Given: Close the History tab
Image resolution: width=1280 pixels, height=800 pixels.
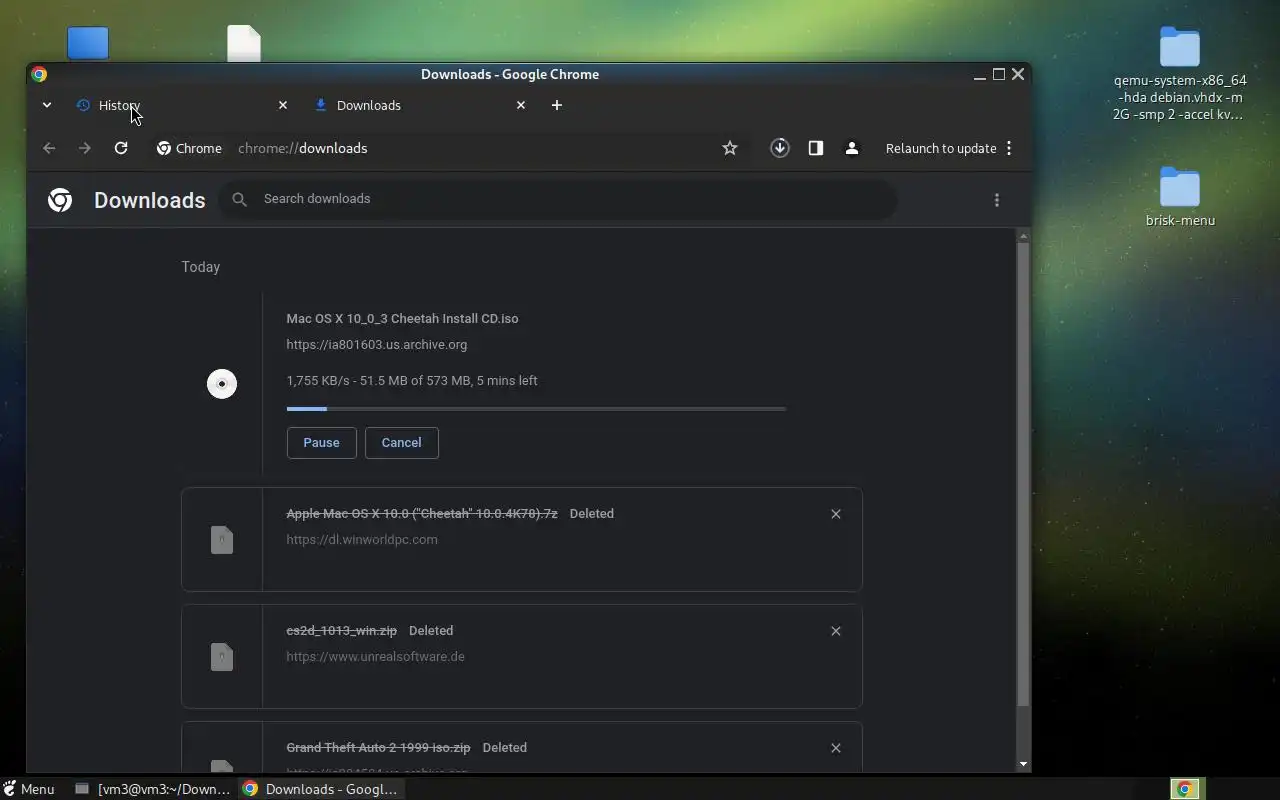Looking at the screenshot, I should point(282,105).
